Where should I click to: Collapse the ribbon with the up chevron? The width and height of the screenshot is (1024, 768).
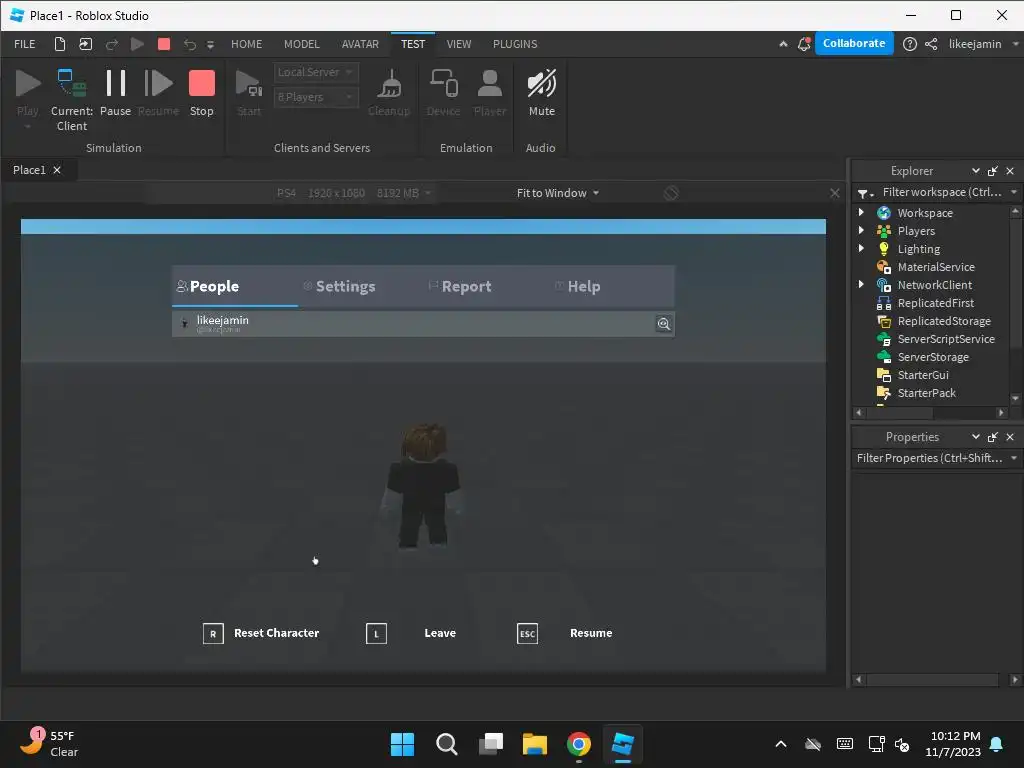pyautogui.click(x=783, y=44)
